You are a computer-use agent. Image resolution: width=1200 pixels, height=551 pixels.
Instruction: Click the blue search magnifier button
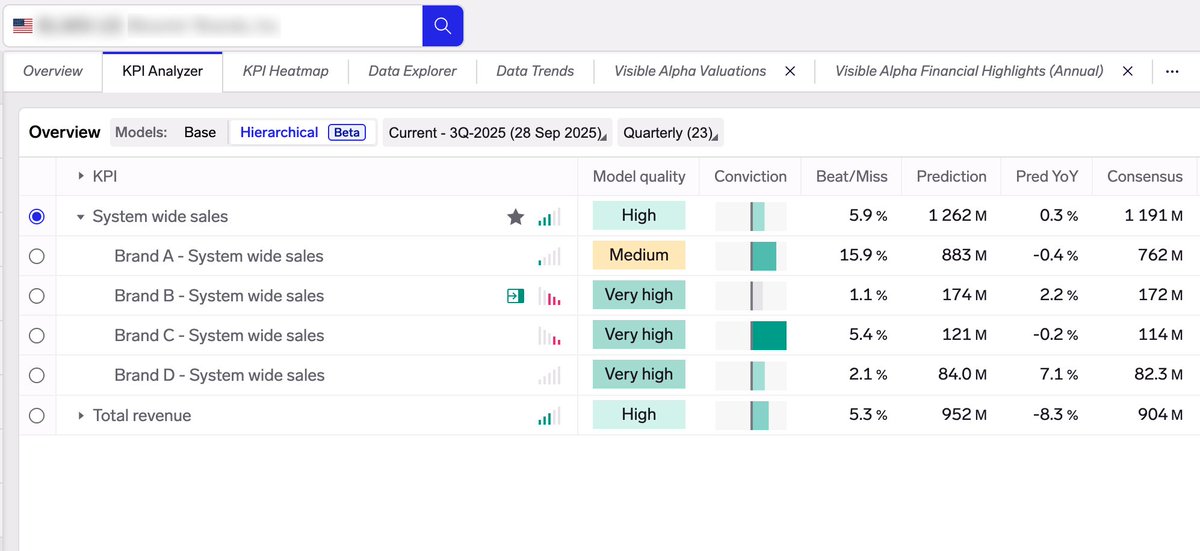pos(443,25)
